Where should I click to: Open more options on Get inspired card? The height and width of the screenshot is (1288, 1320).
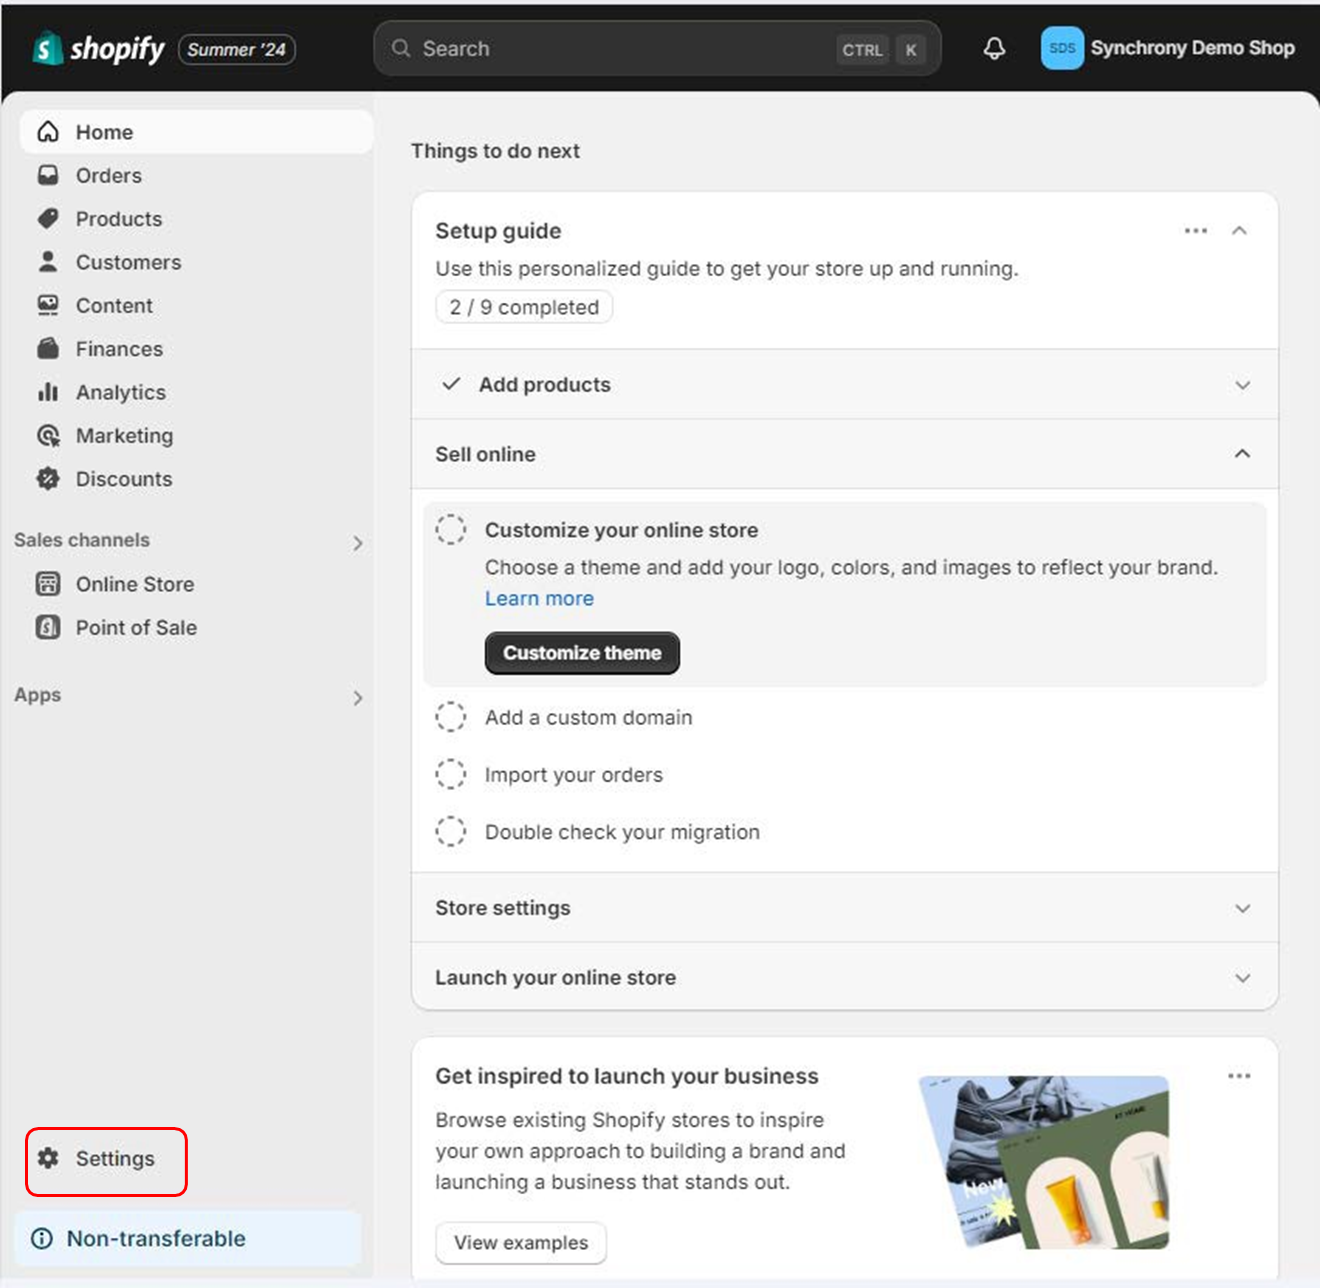click(1239, 1076)
